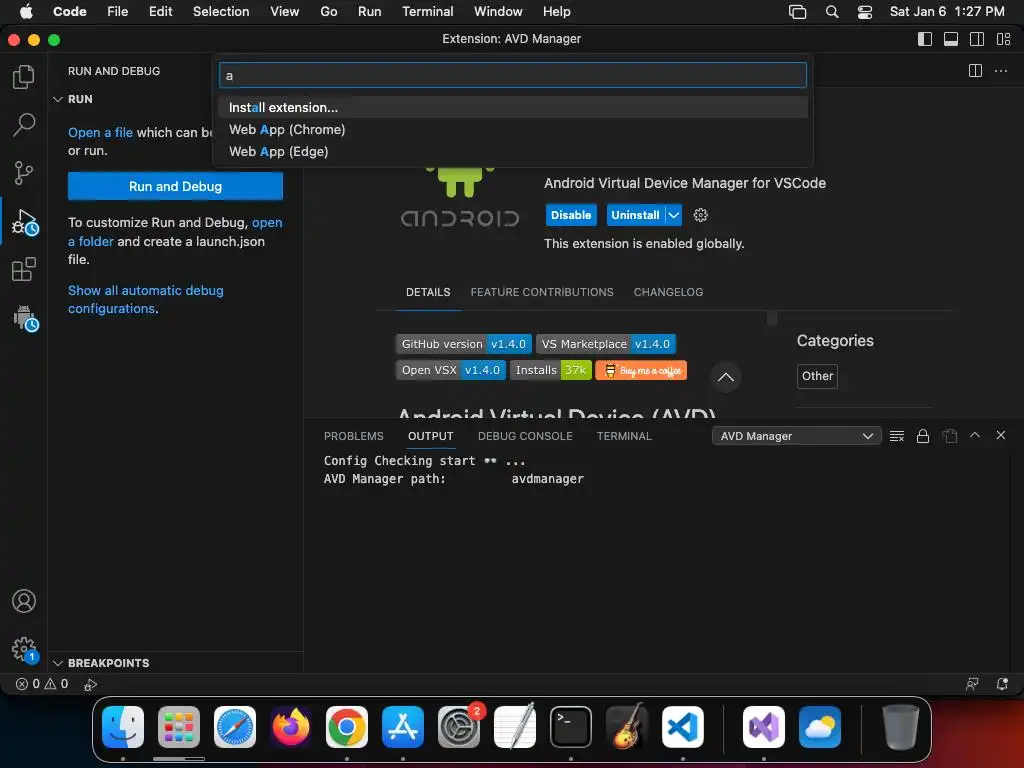
Task: Open errors and warnings count in status bar
Action: tap(42, 684)
